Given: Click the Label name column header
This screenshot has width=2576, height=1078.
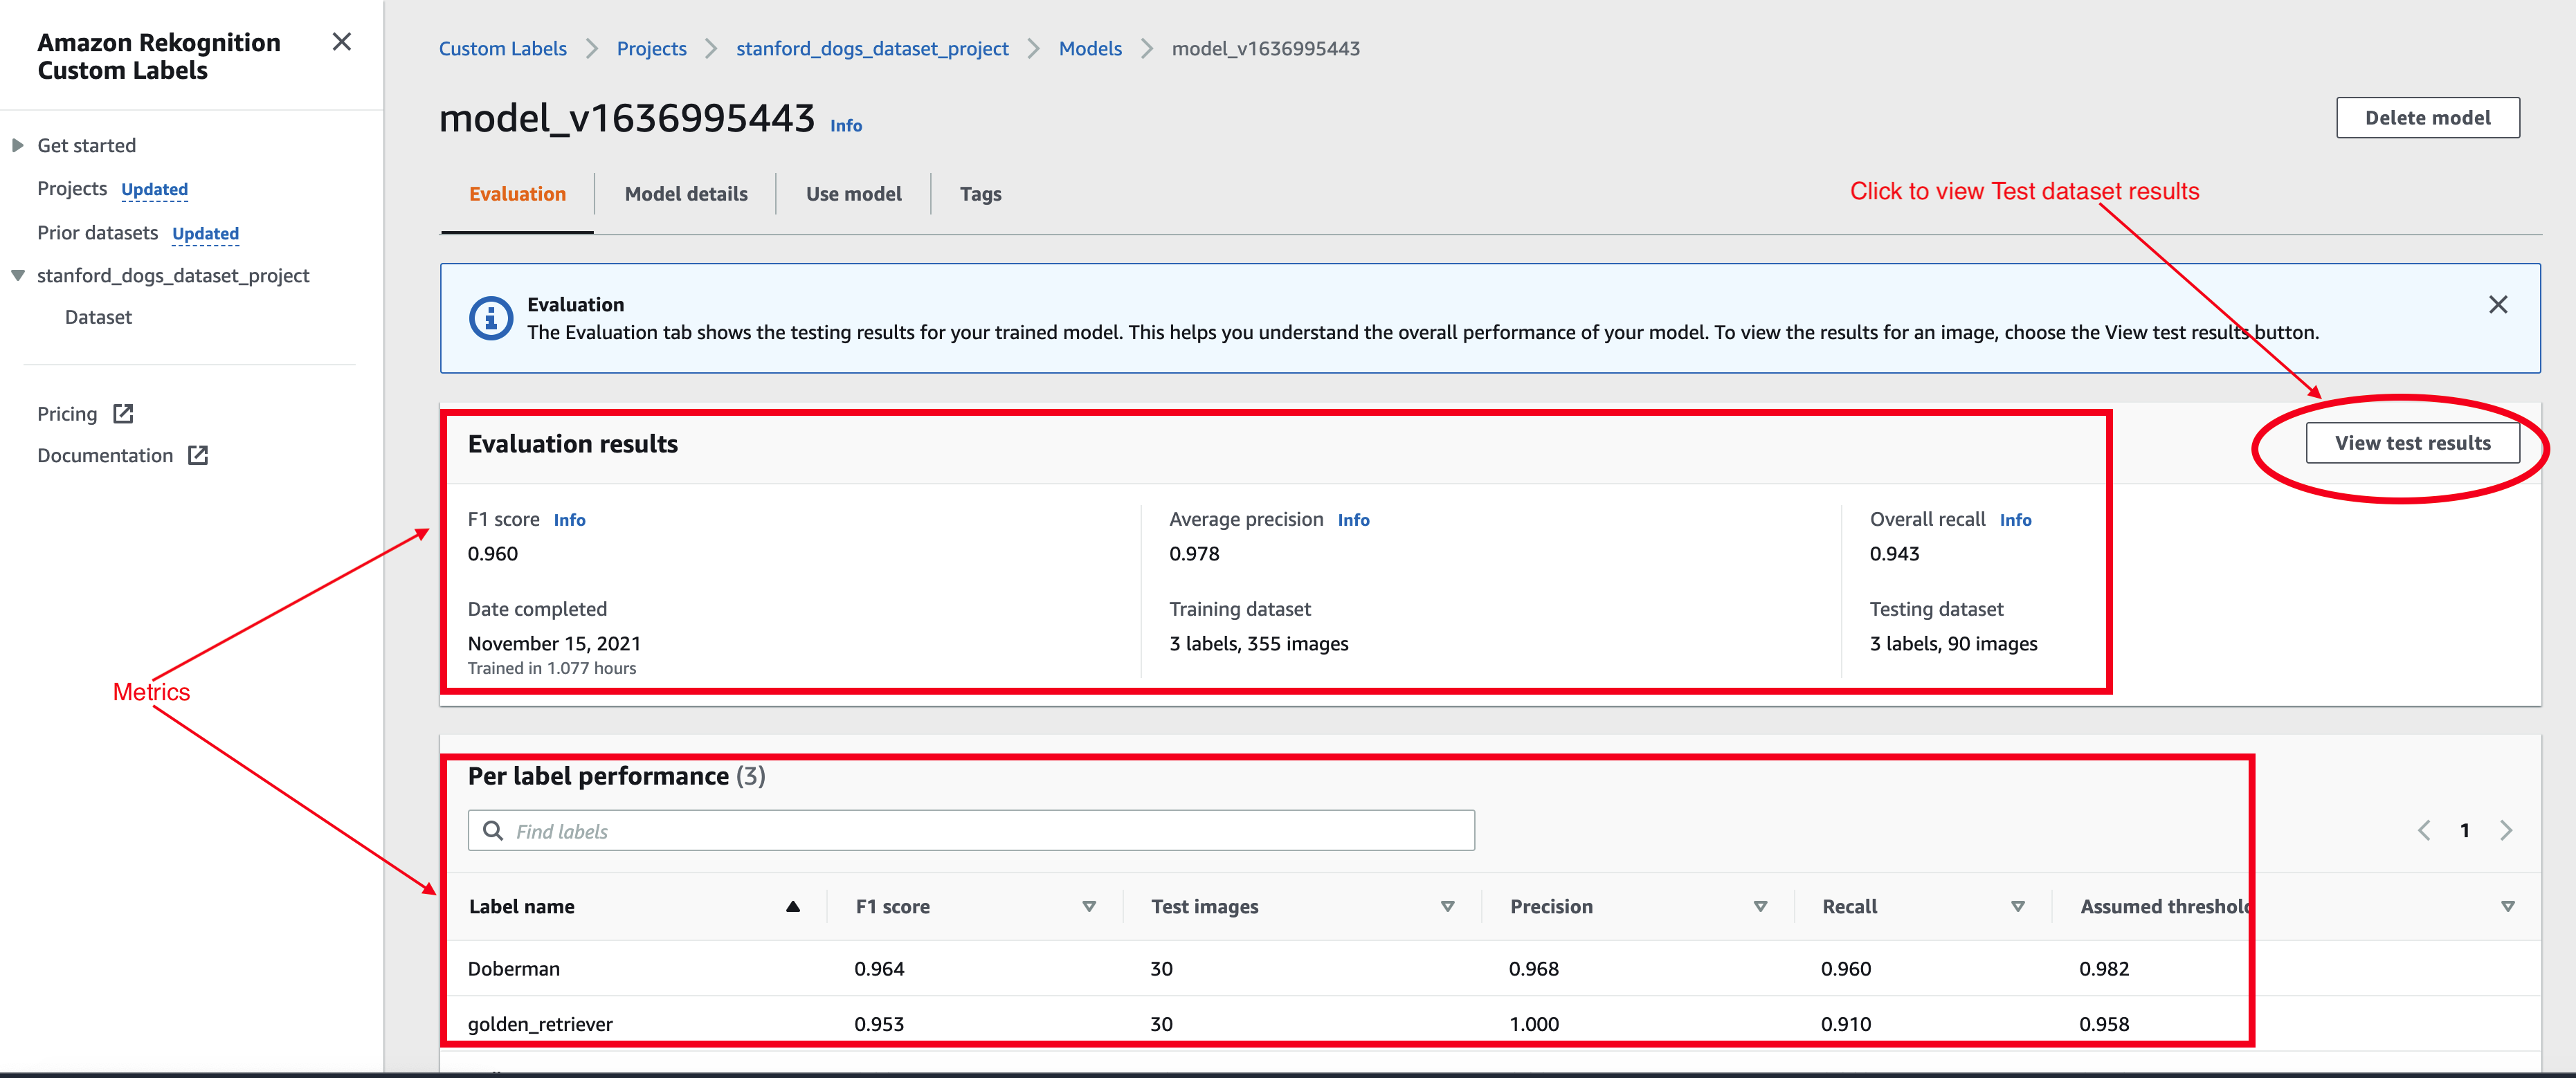Looking at the screenshot, I should pos(522,907).
